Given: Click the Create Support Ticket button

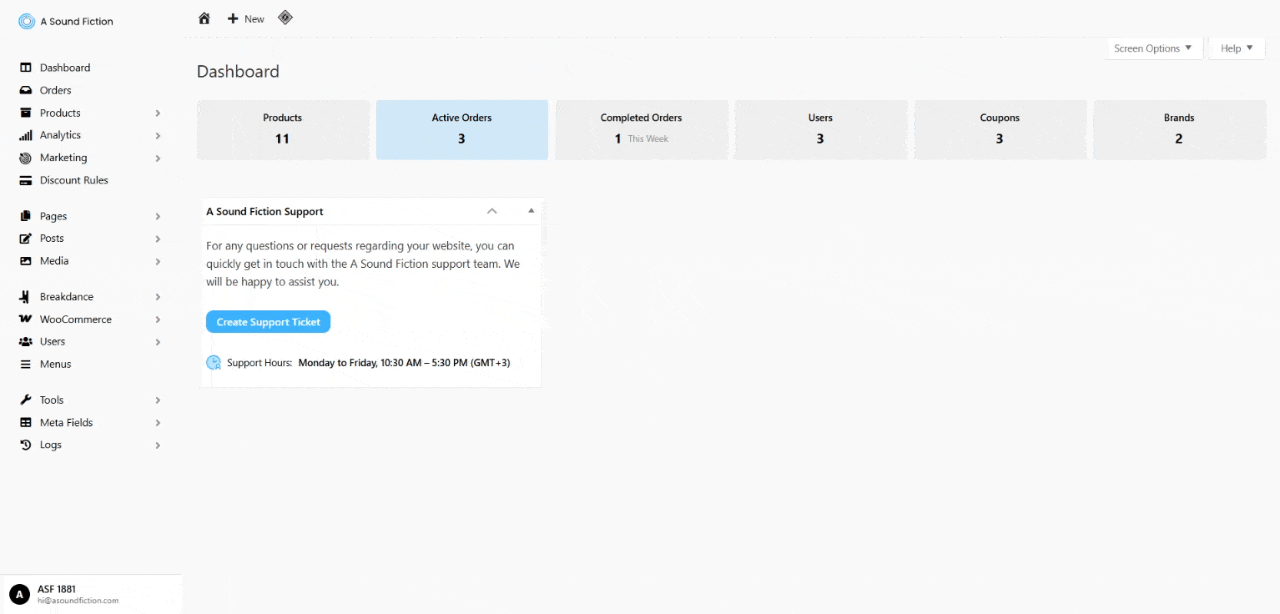Looking at the screenshot, I should click(x=267, y=321).
